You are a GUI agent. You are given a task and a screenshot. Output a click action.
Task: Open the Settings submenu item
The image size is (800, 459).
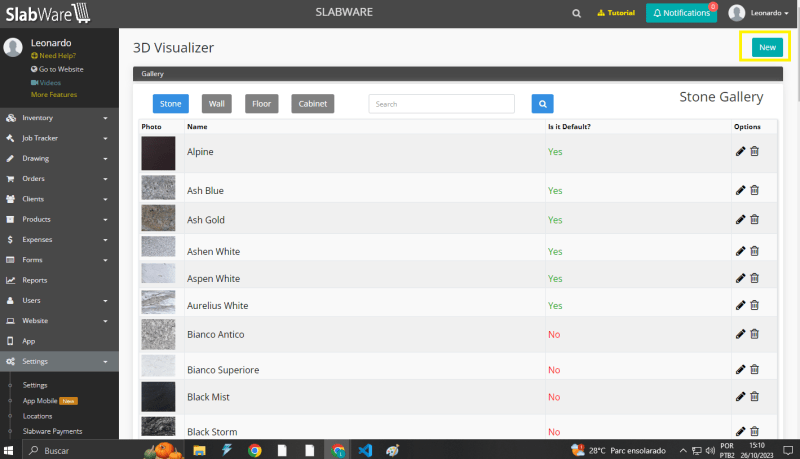[x=35, y=385]
